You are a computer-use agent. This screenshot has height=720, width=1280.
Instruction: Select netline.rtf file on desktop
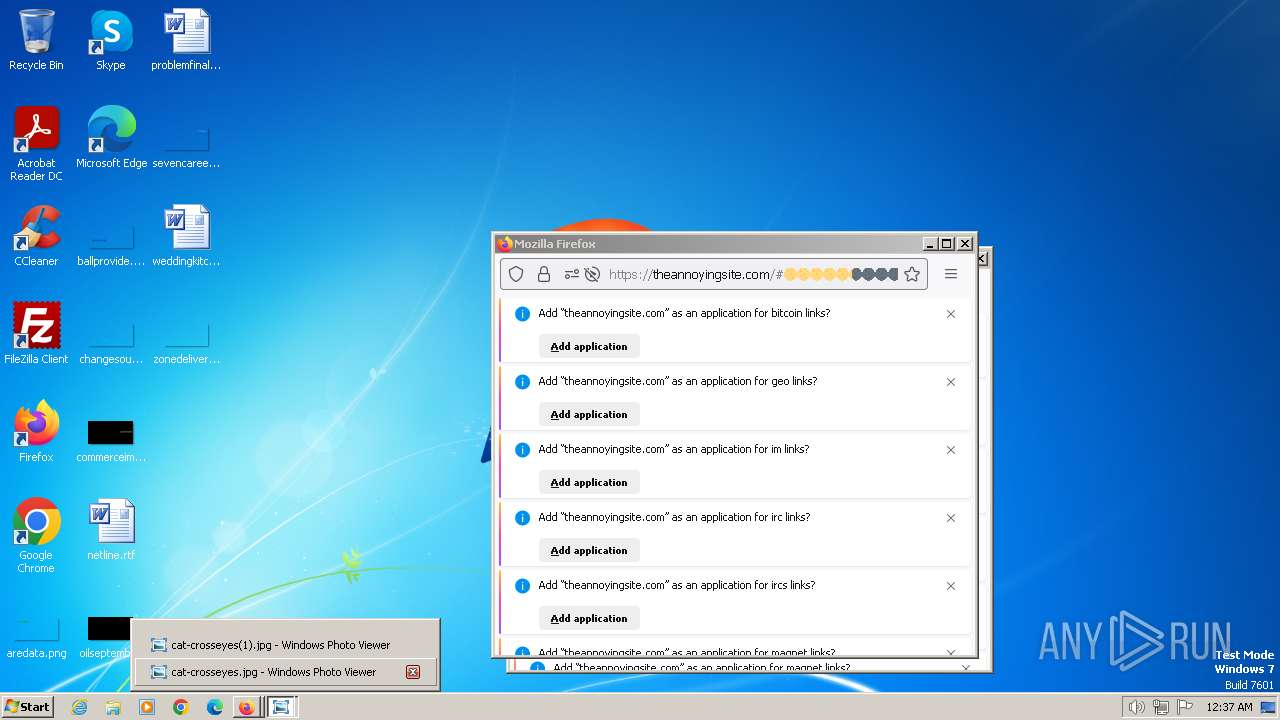coord(111,530)
